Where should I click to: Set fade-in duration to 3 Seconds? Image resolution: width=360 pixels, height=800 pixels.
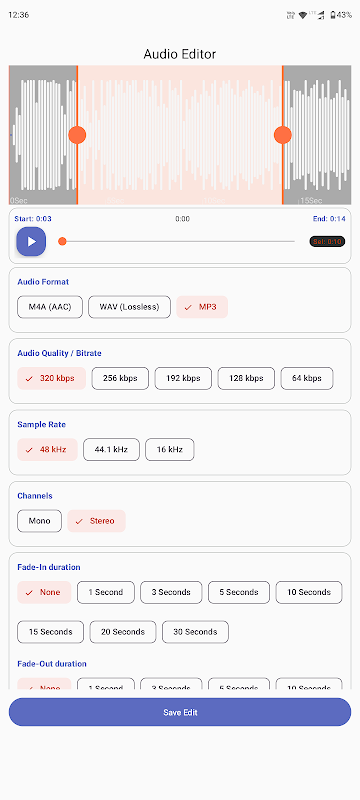tap(171, 592)
